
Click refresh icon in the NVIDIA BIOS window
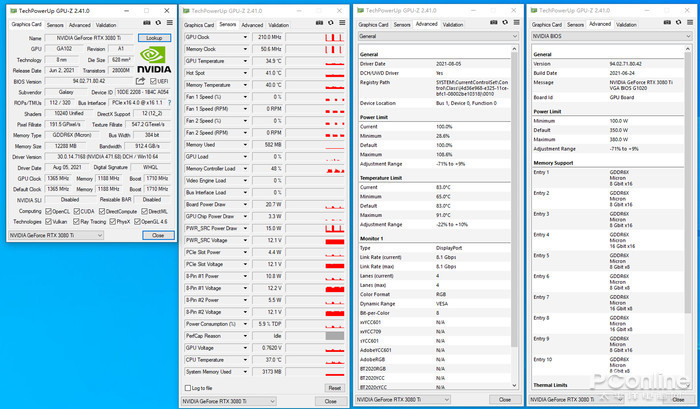tap(679, 22)
